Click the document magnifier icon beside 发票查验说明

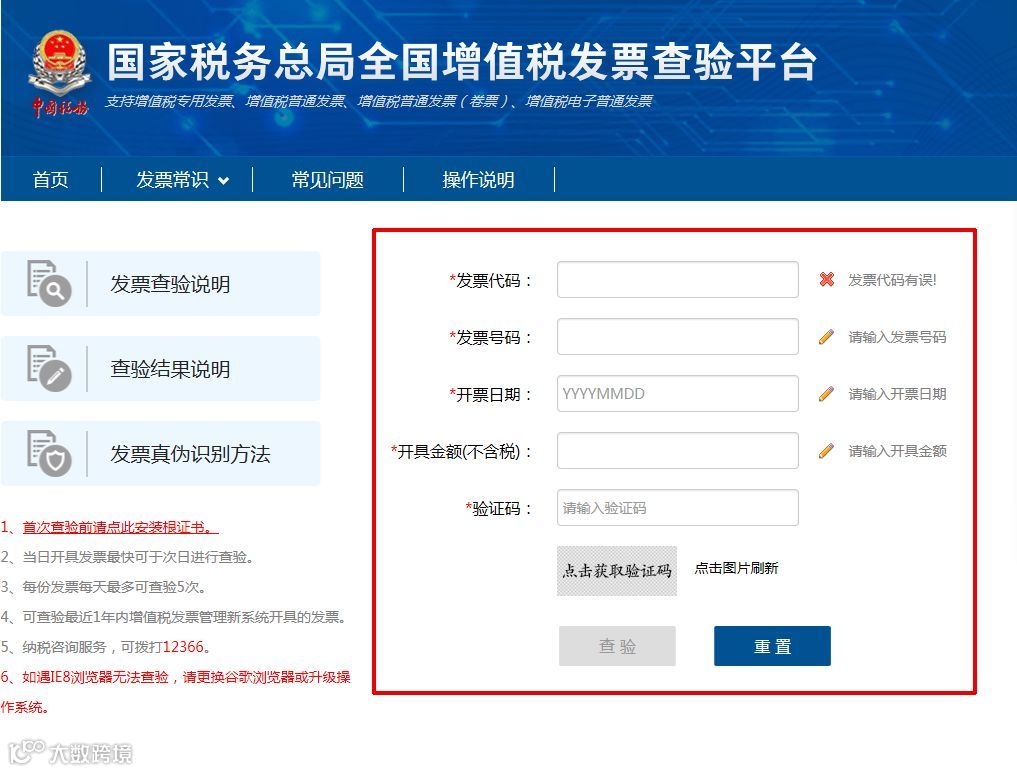49,283
